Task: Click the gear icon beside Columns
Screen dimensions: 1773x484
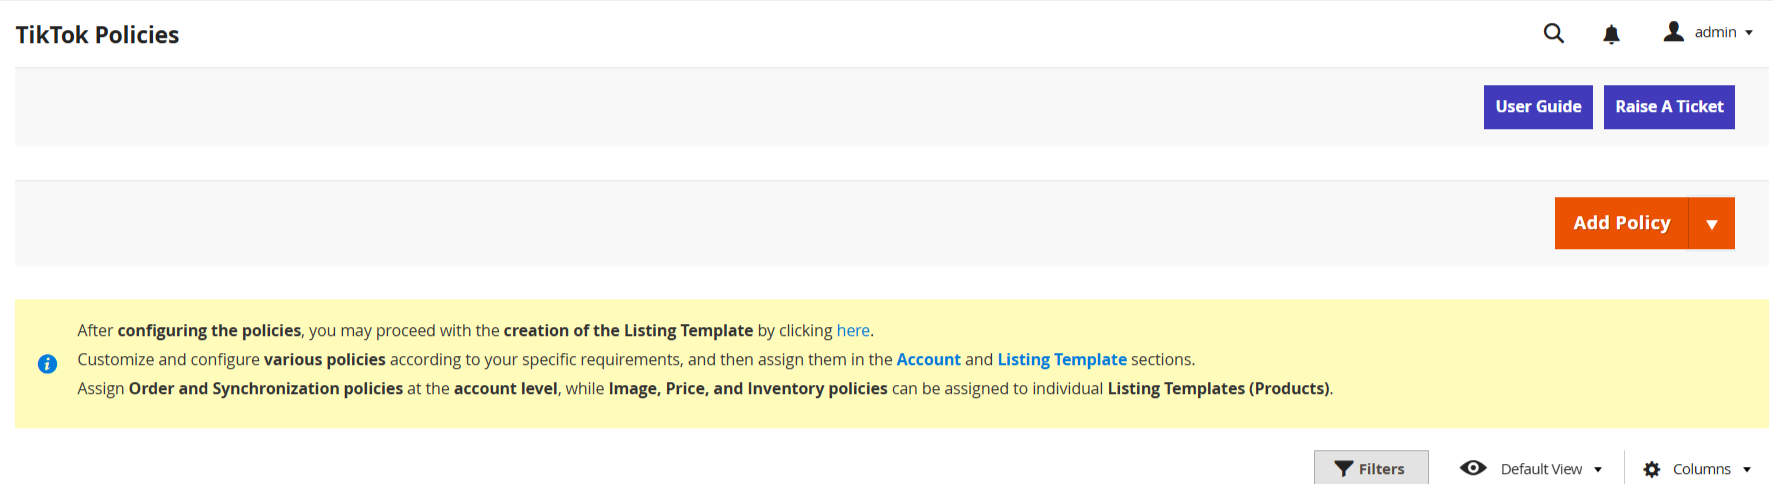Action: 1651,469
